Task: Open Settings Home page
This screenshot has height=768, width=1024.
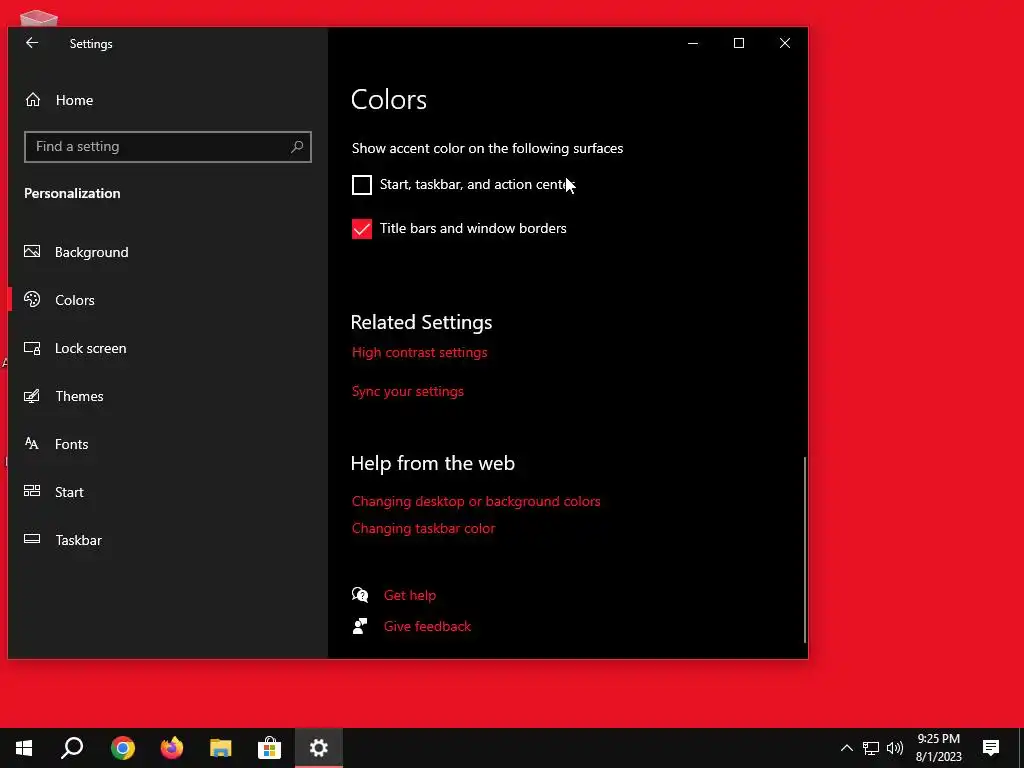Action: click(x=59, y=100)
